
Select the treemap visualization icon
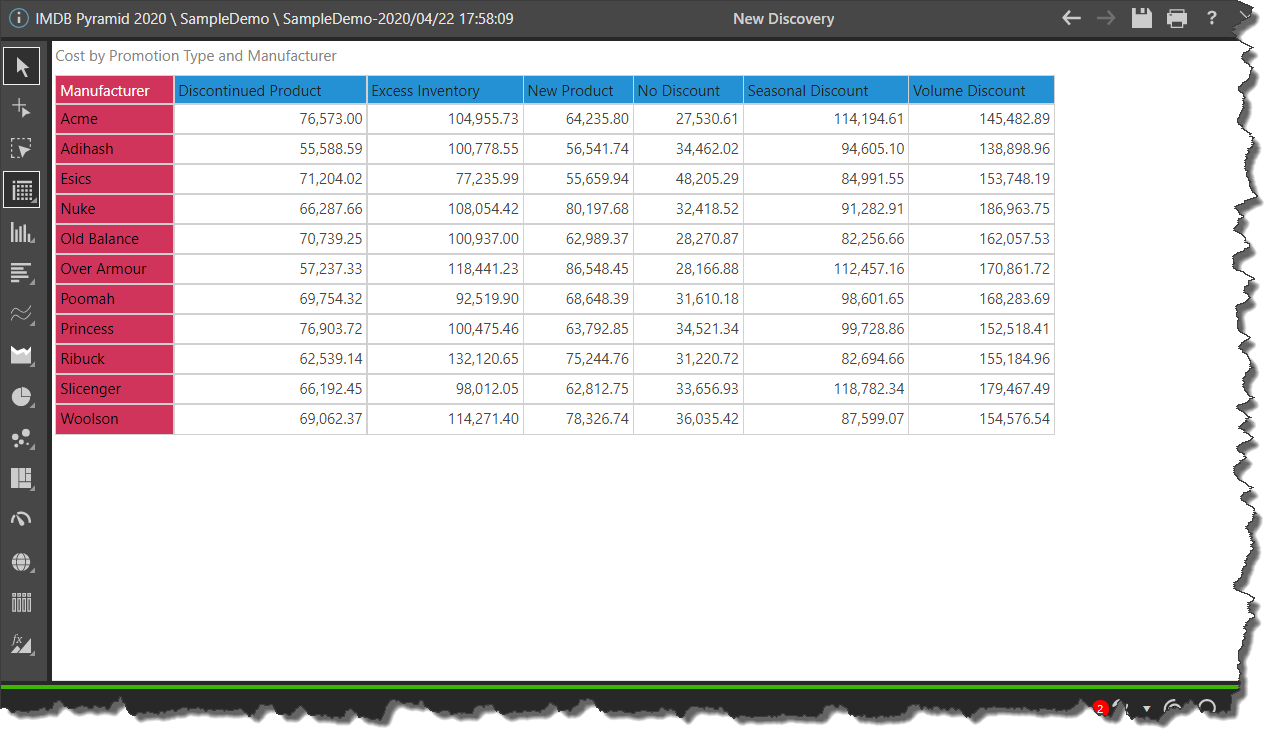point(21,478)
